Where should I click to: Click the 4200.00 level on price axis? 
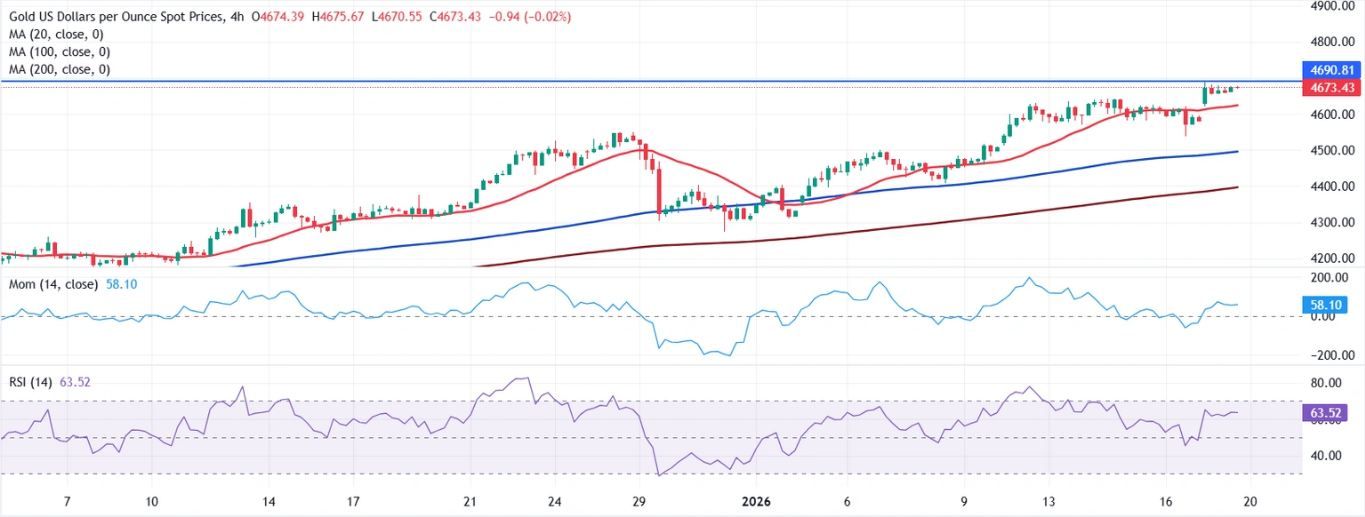(x=1332, y=258)
